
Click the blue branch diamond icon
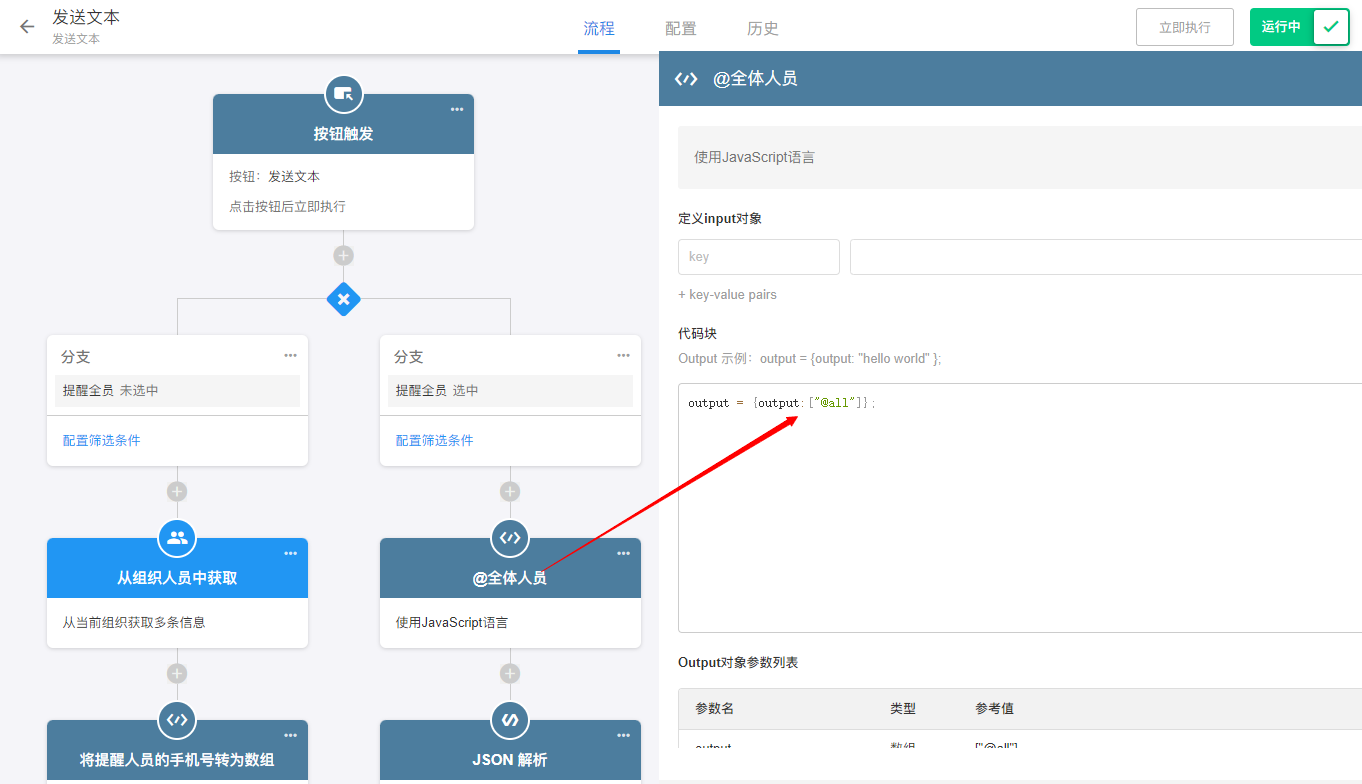coord(343,299)
